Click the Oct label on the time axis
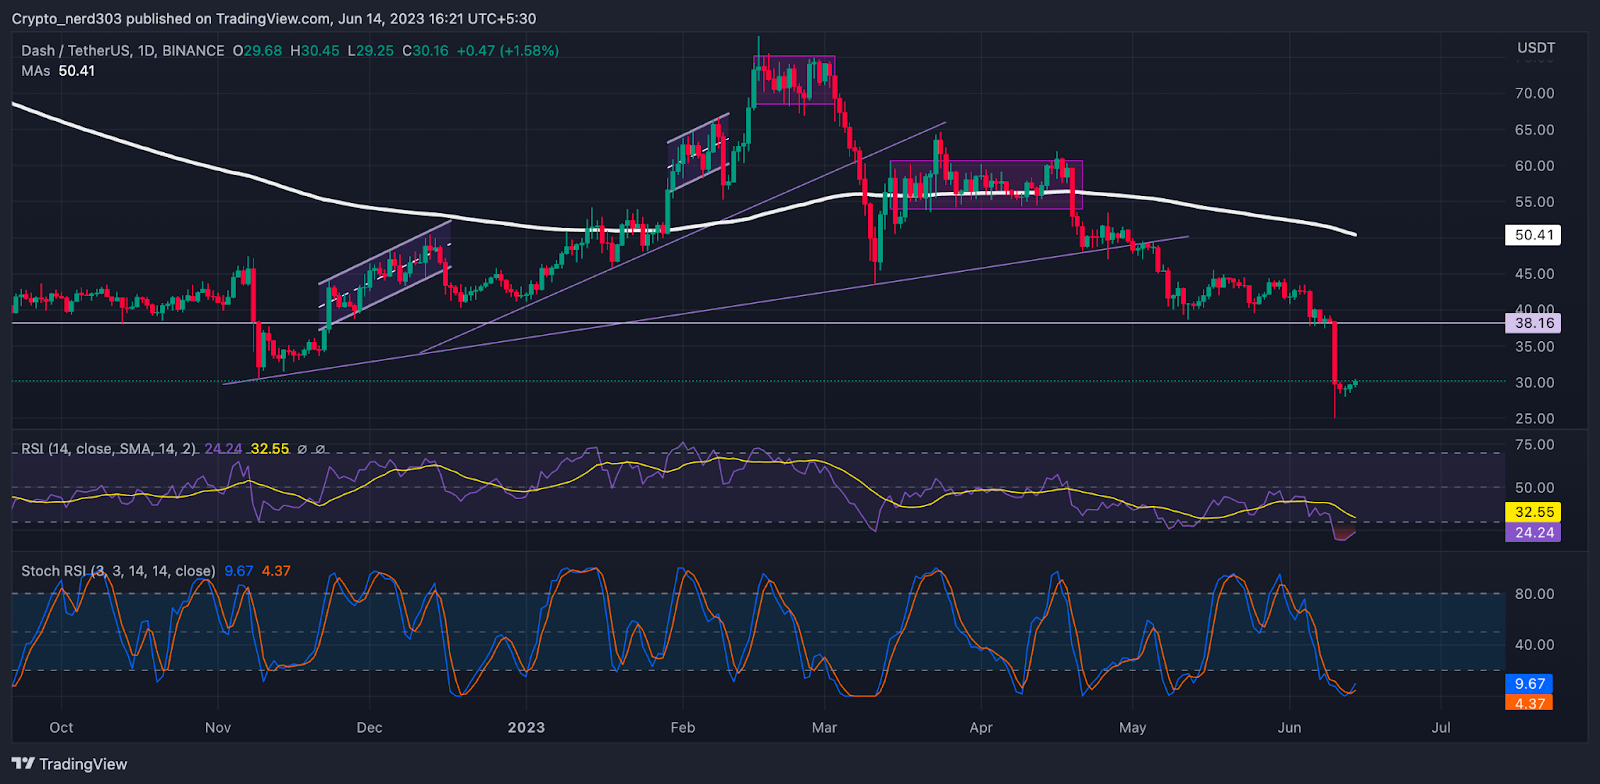 tap(61, 728)
